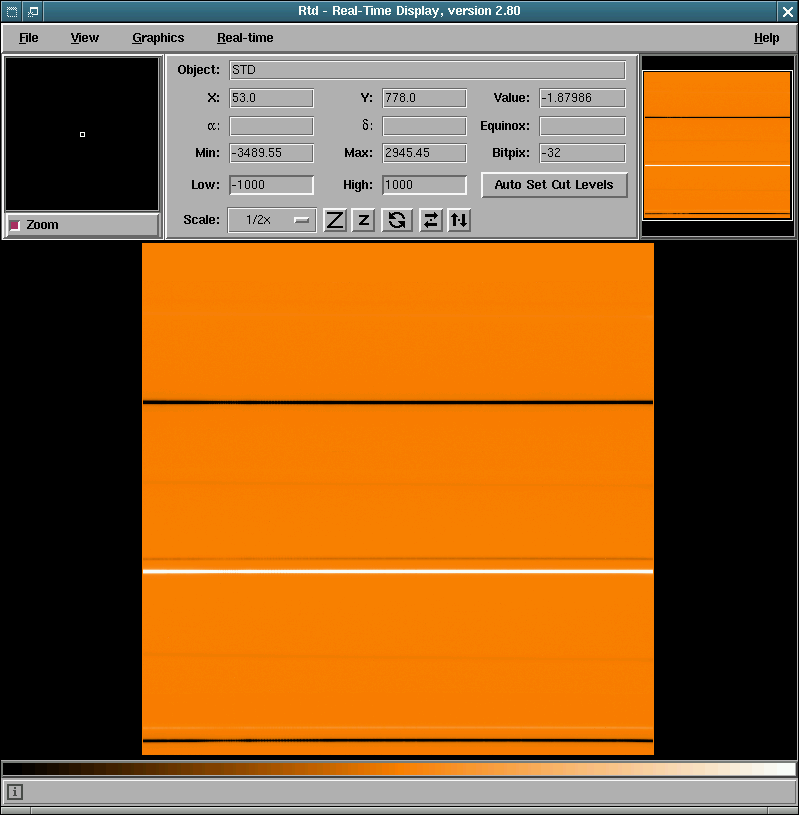Click the X coordinate field

tap(271, 98)
